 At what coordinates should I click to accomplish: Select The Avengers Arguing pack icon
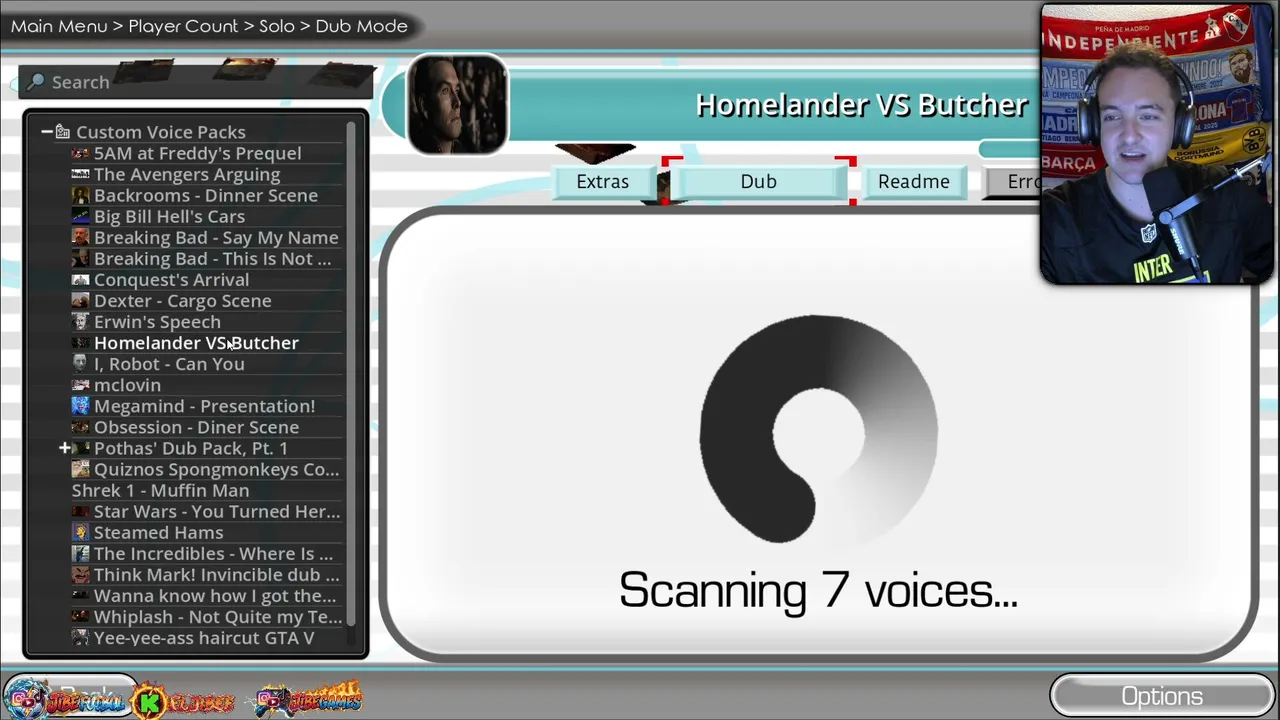click(80, 174)
